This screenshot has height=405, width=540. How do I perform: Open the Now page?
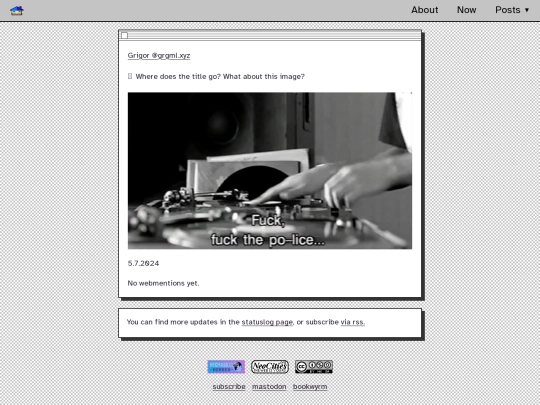click(466, 10)
